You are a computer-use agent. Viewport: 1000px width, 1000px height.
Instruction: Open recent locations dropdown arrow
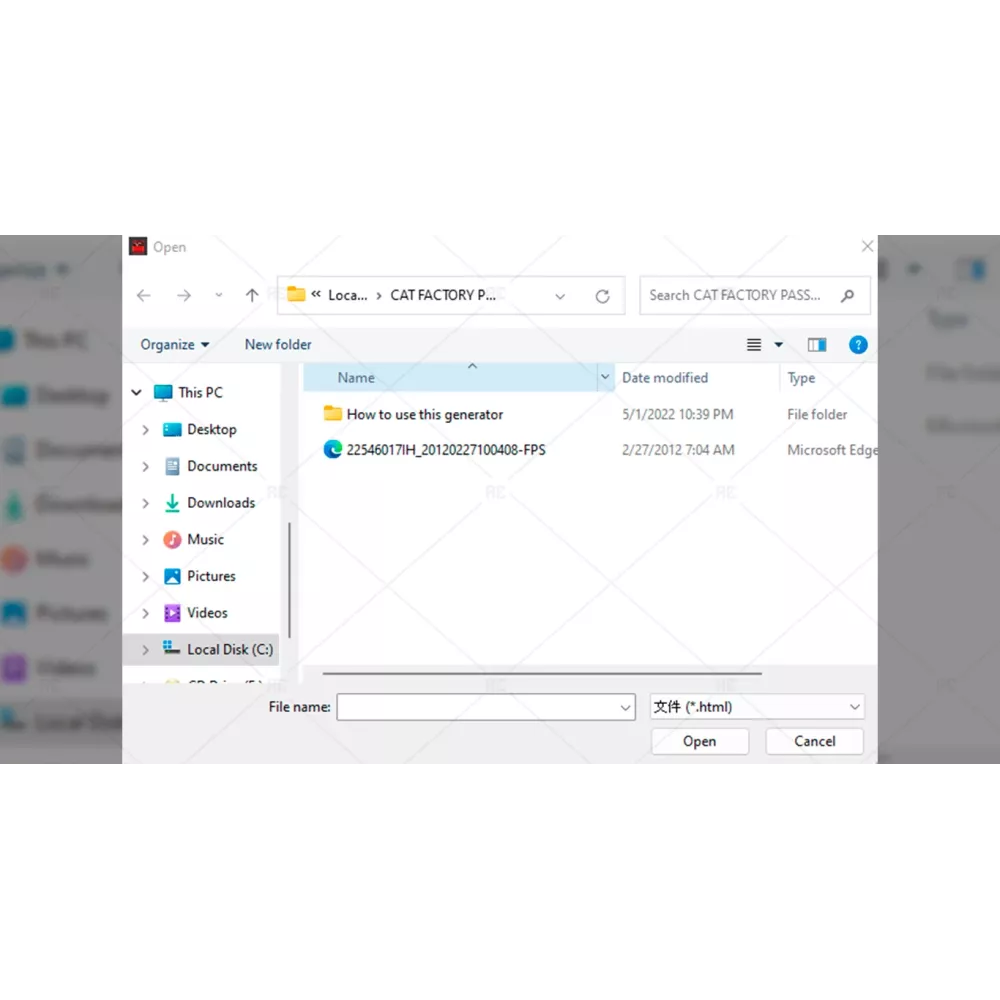[219, 296]
